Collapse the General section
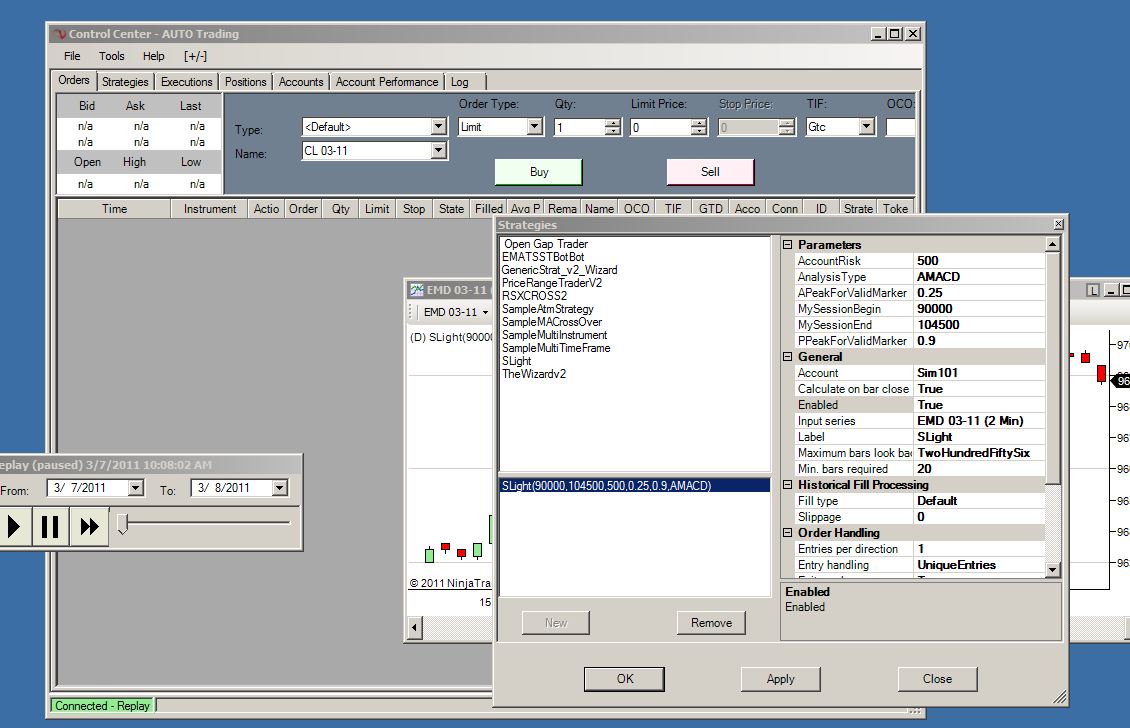This screenshot has height=728, width=1130. [788, 357]
